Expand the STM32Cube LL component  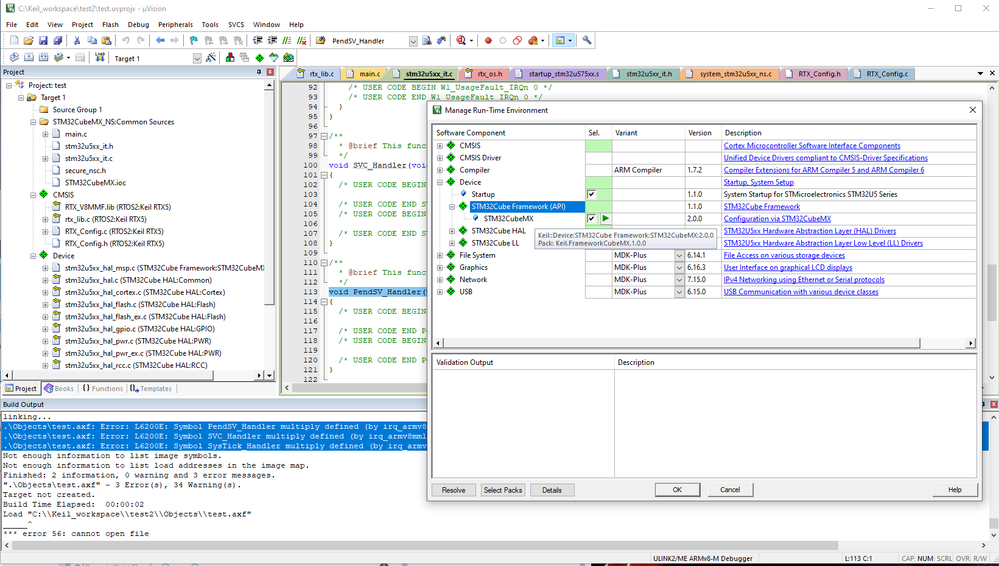pyautogui.click(x=452, y=243)
